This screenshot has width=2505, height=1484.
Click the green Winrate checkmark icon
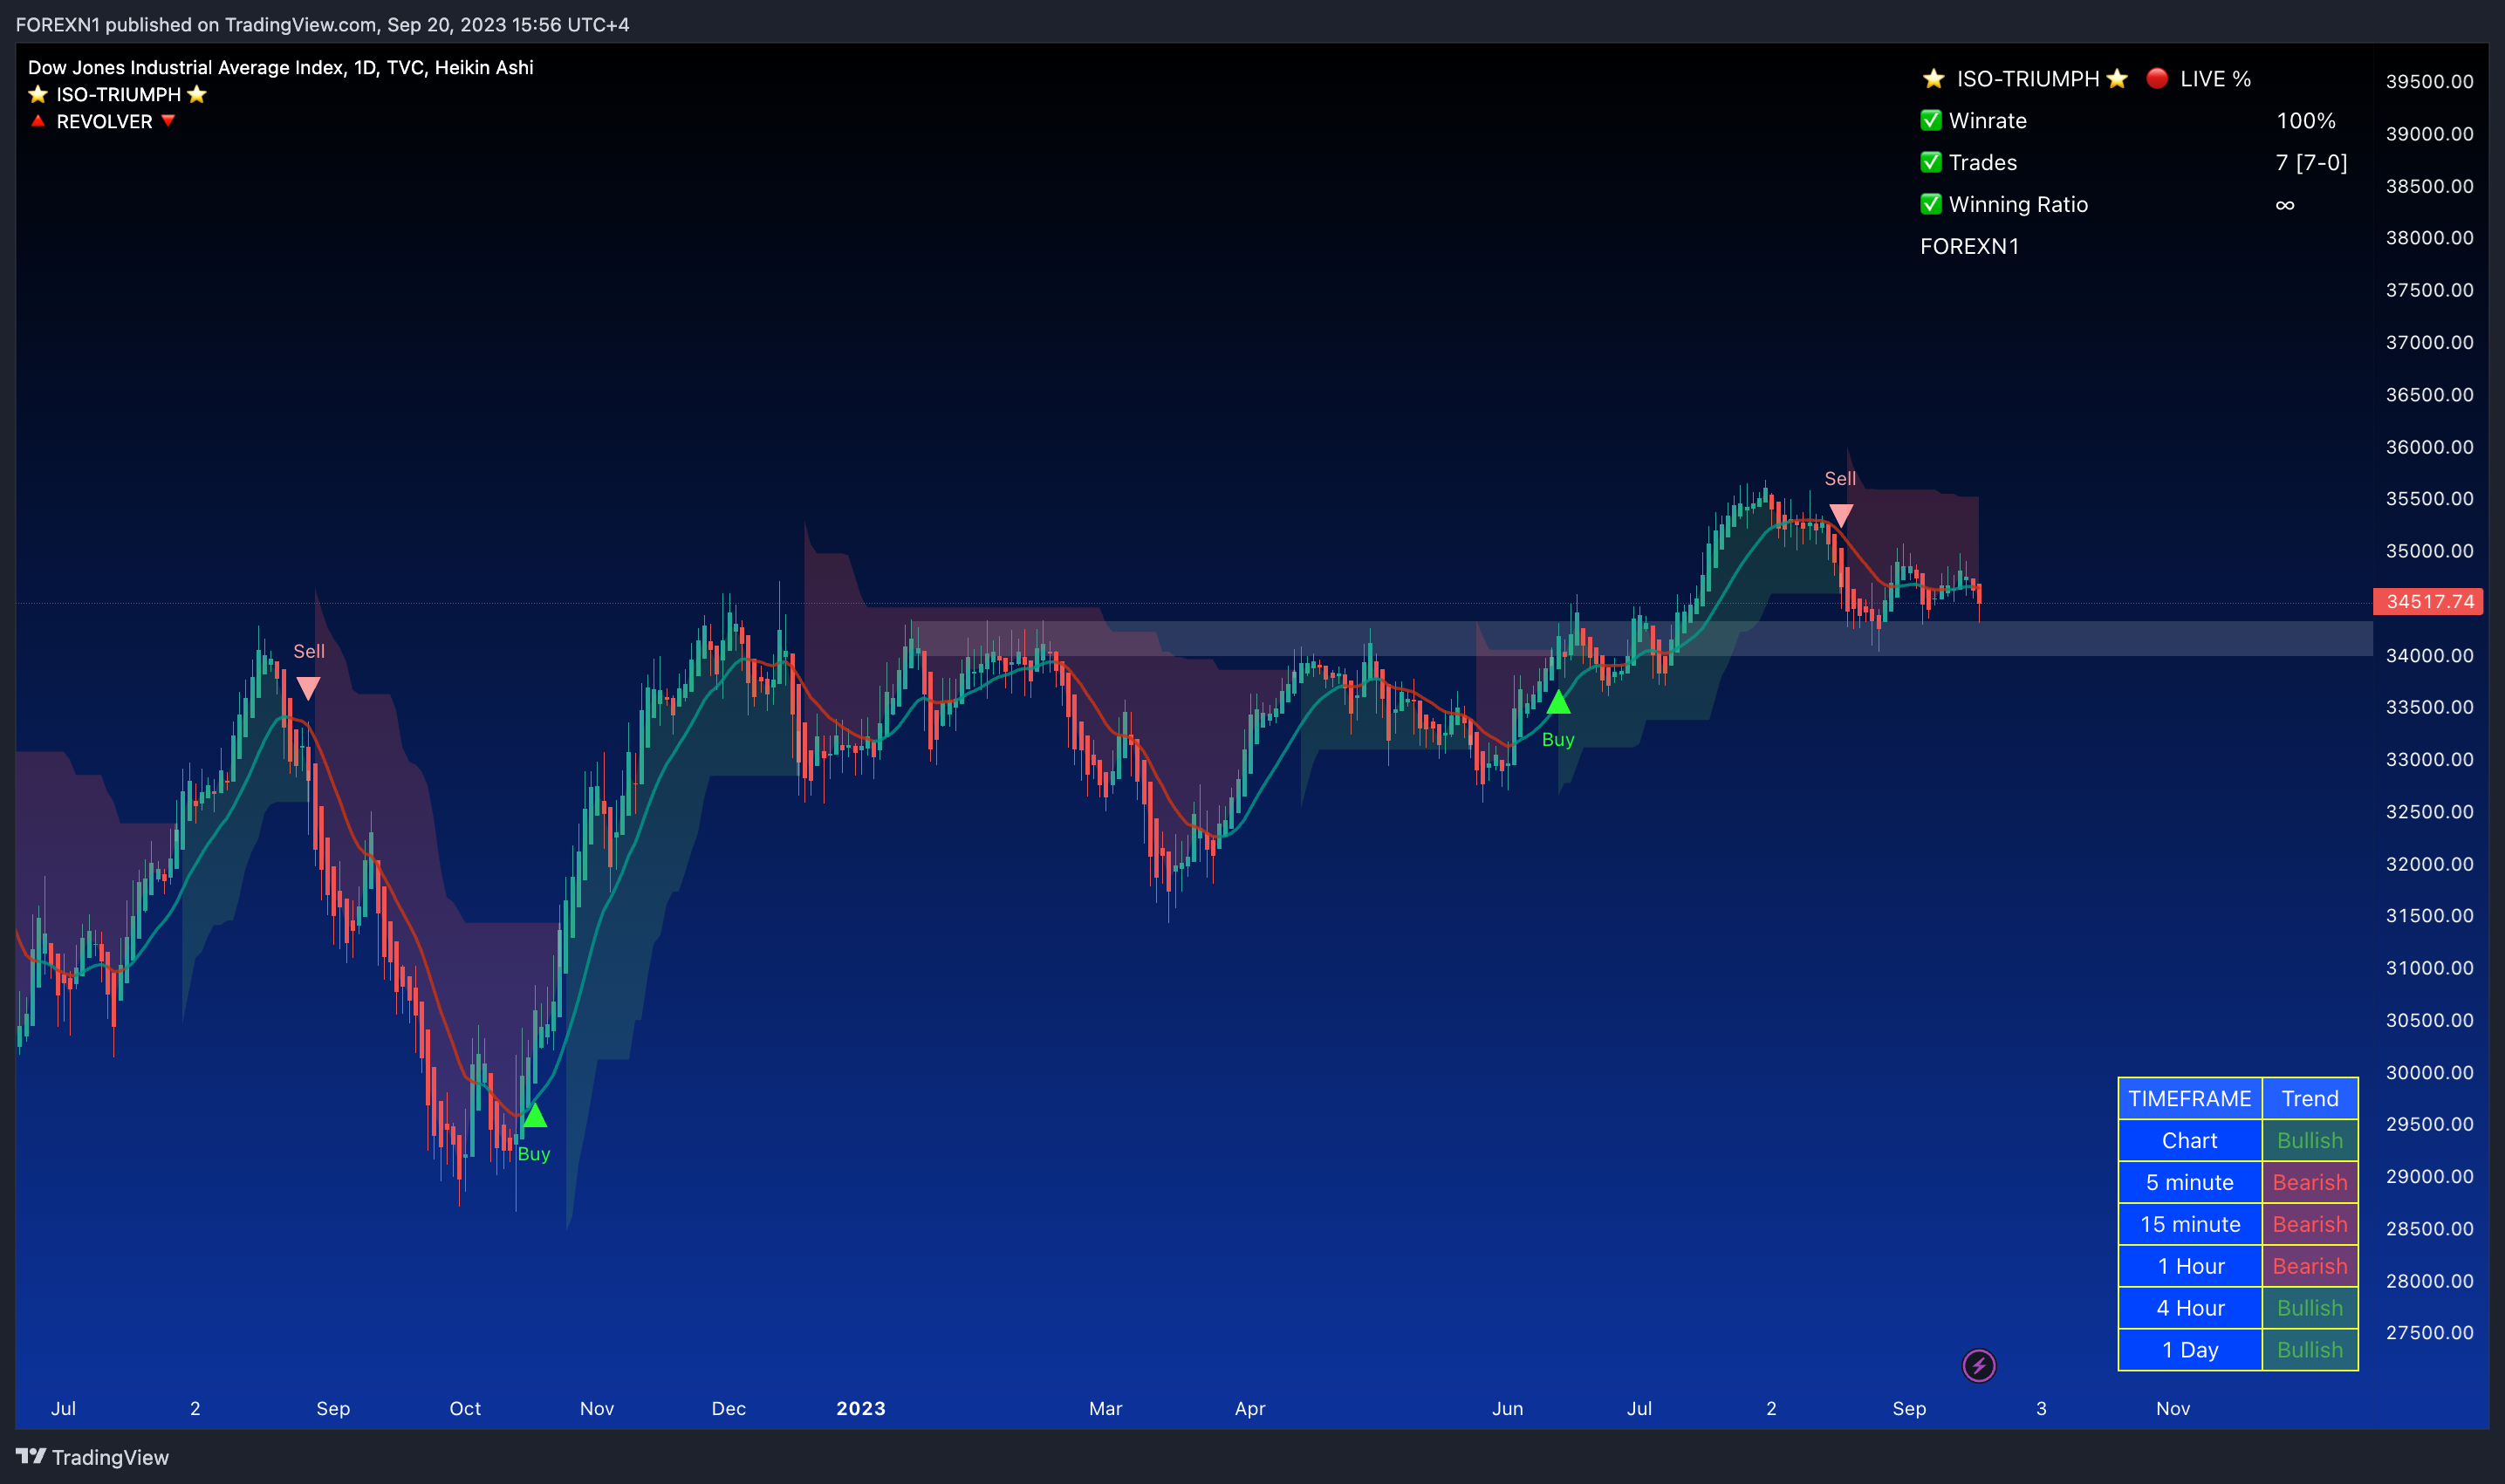point(1931,121)
